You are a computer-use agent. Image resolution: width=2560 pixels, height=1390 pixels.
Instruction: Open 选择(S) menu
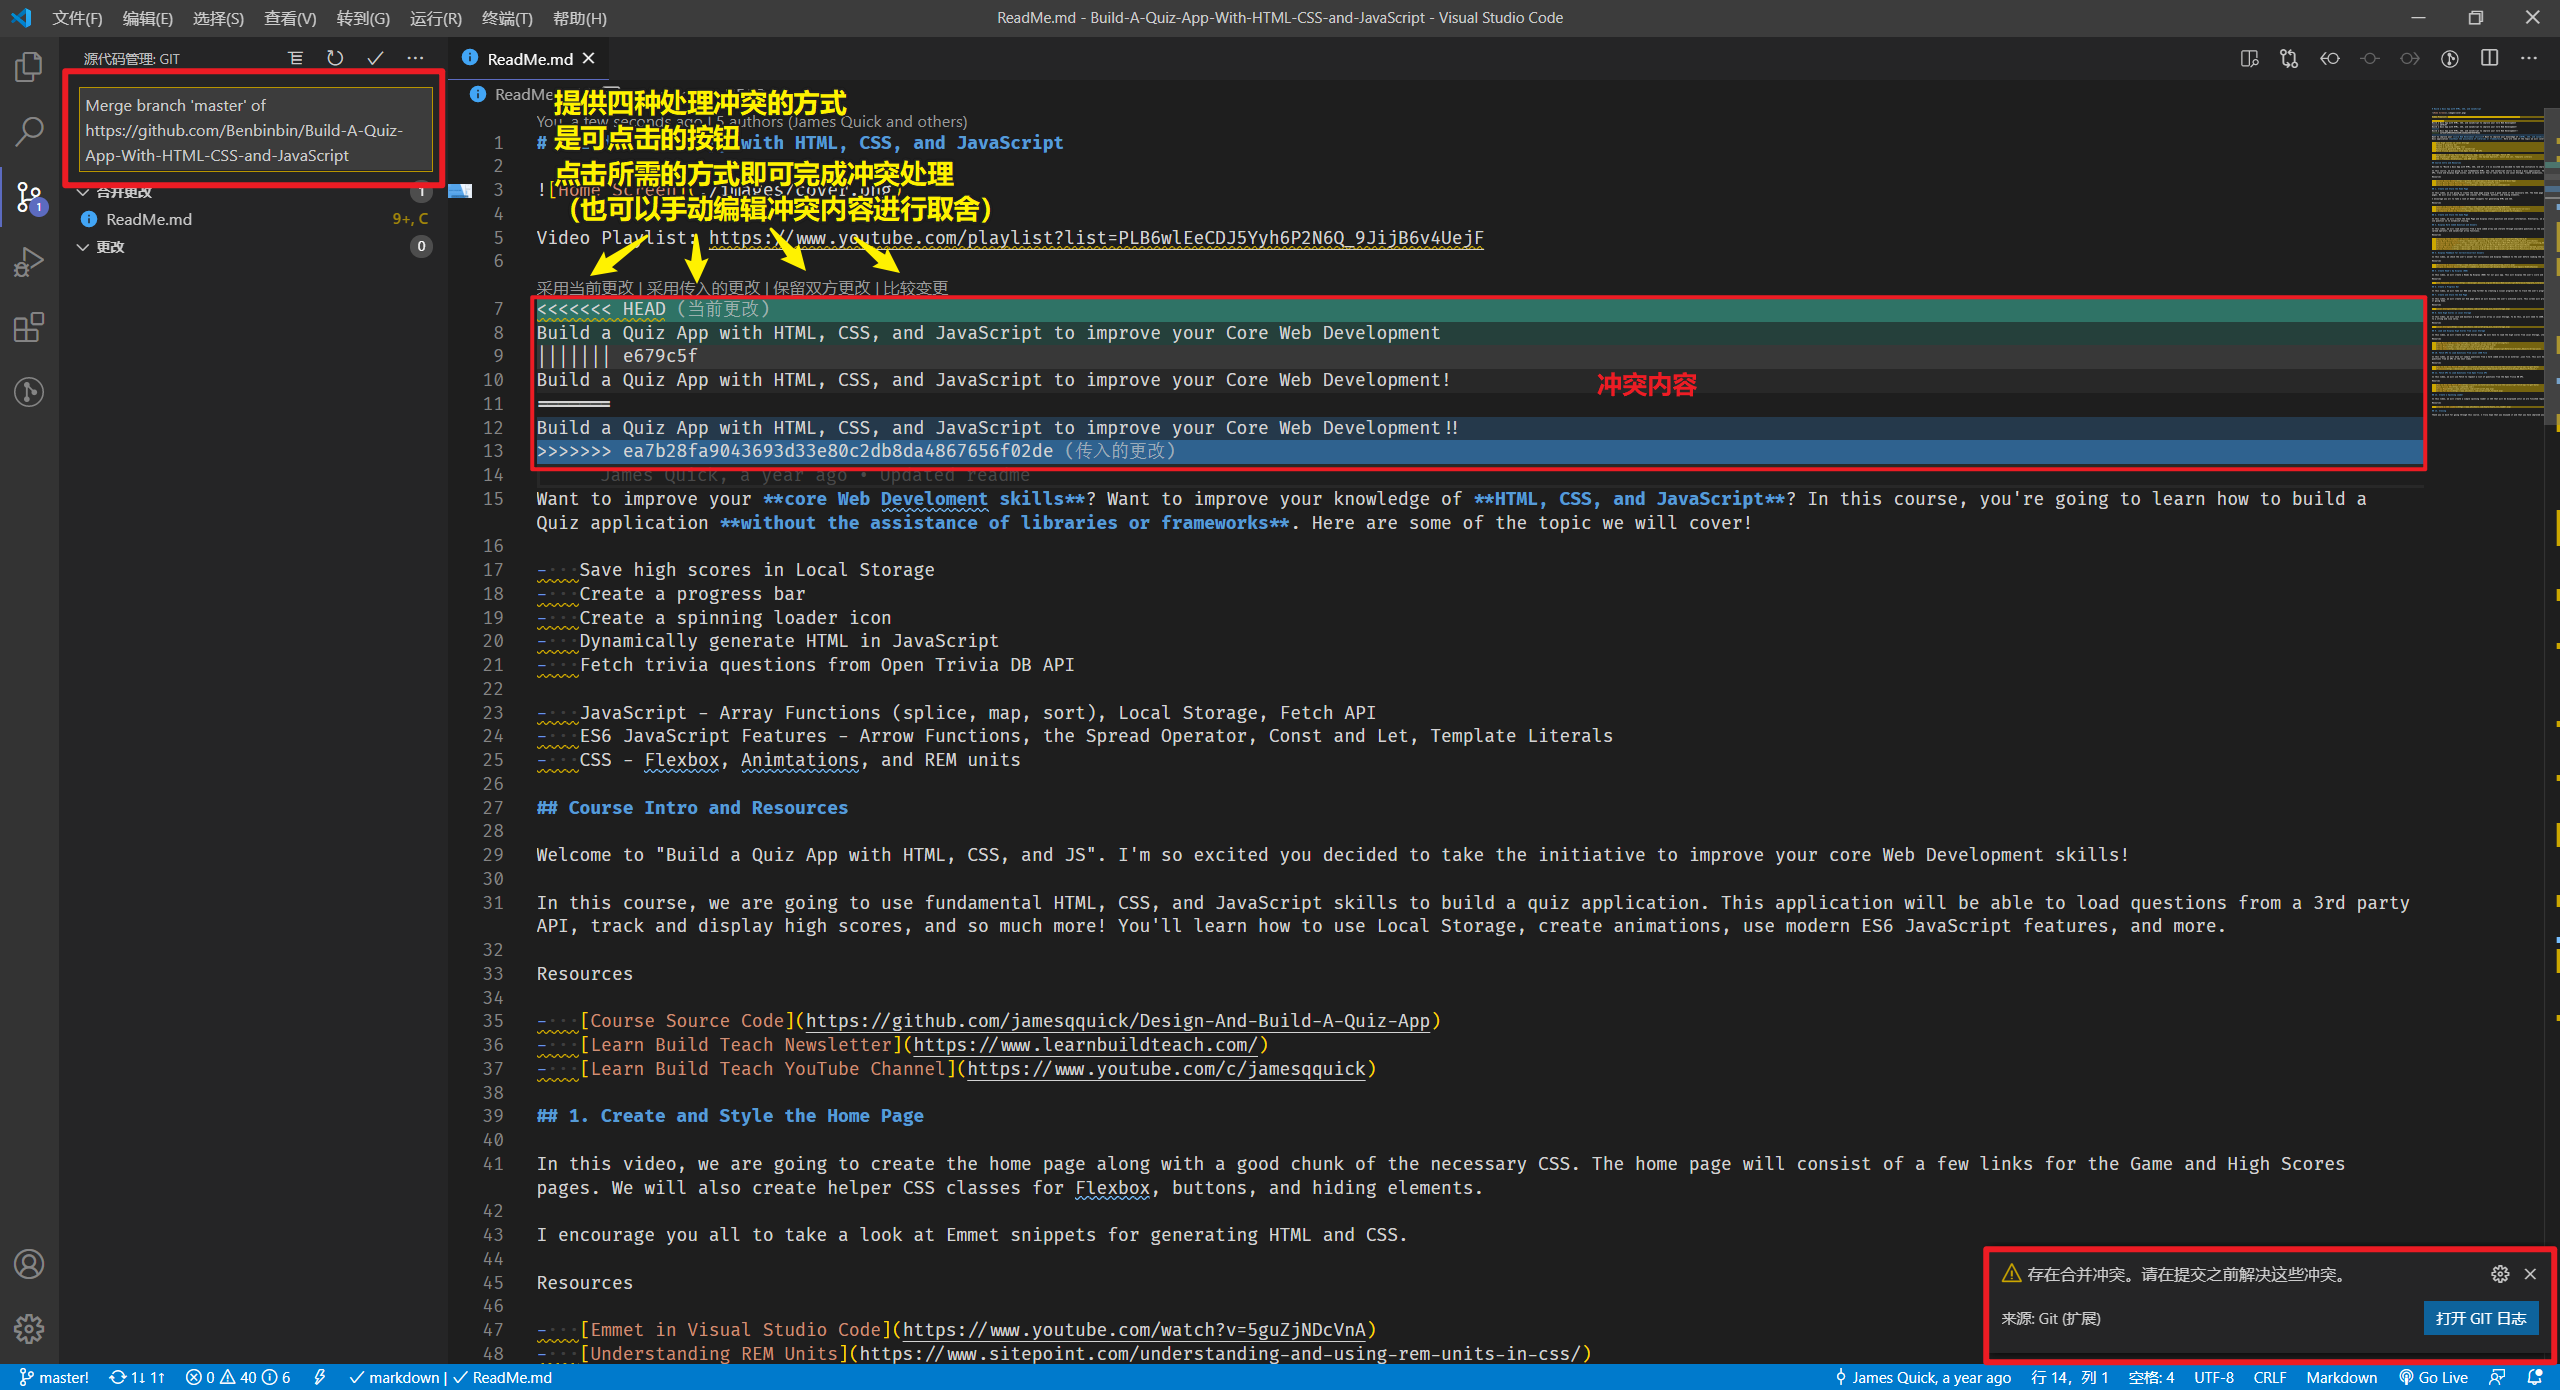tap(218, 18)
